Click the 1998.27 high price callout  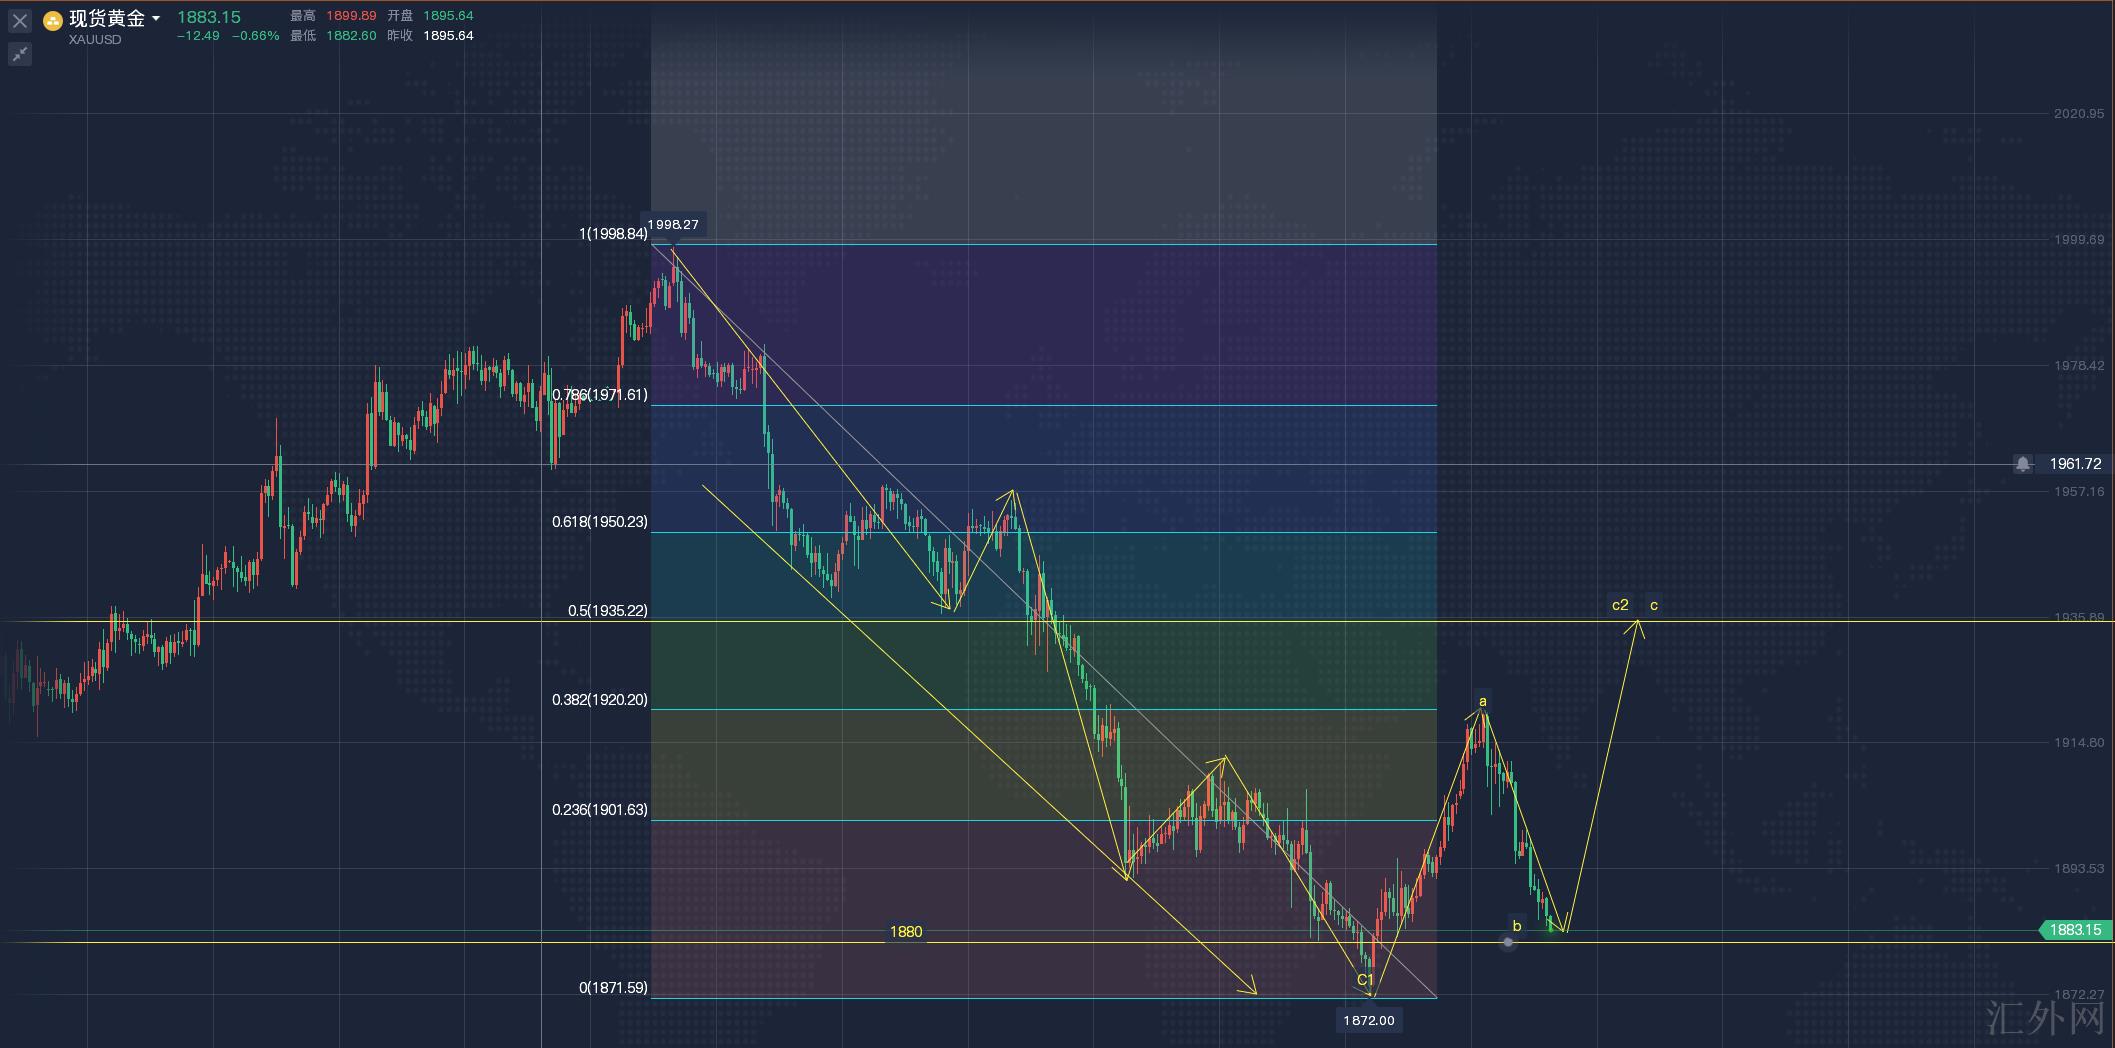(673, 225)
